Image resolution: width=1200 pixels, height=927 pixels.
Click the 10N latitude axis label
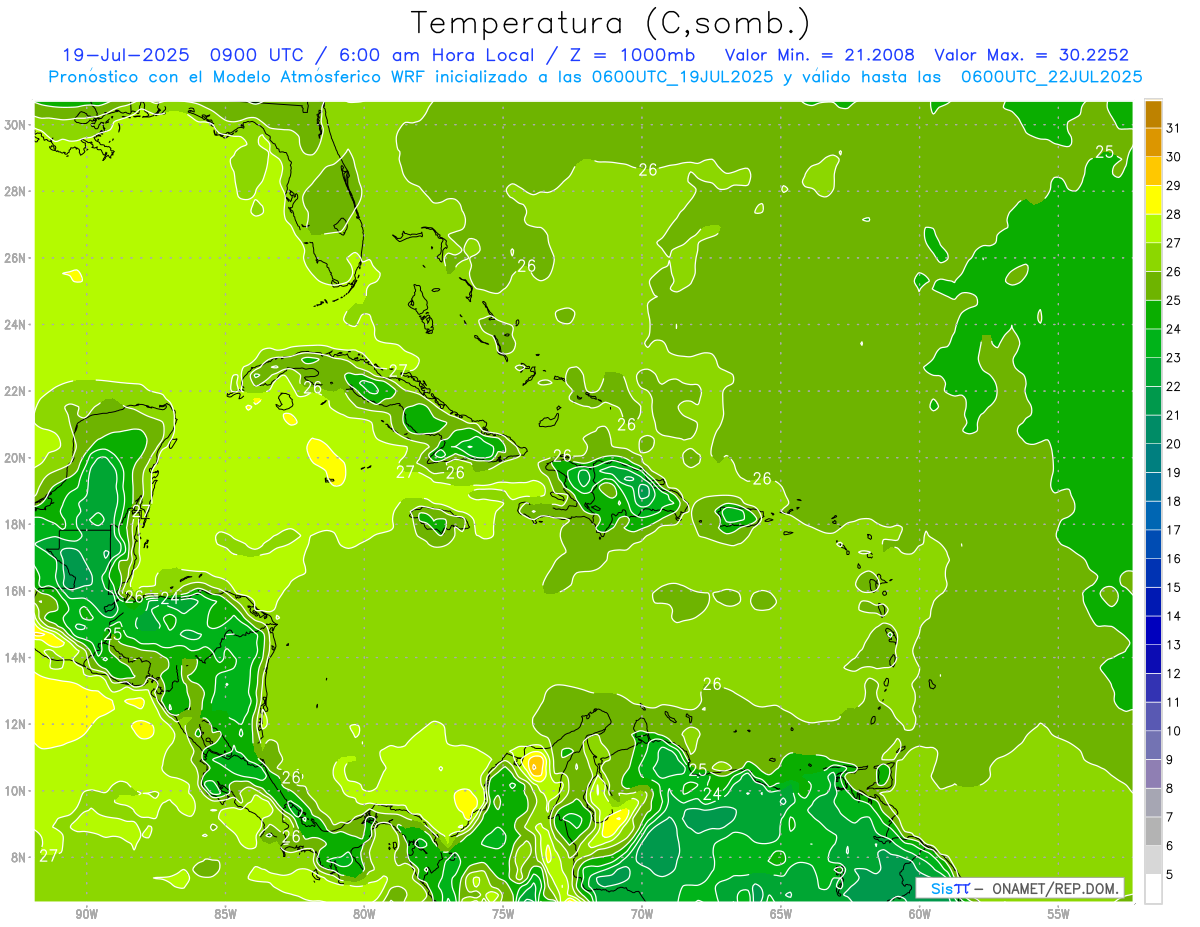16,791
